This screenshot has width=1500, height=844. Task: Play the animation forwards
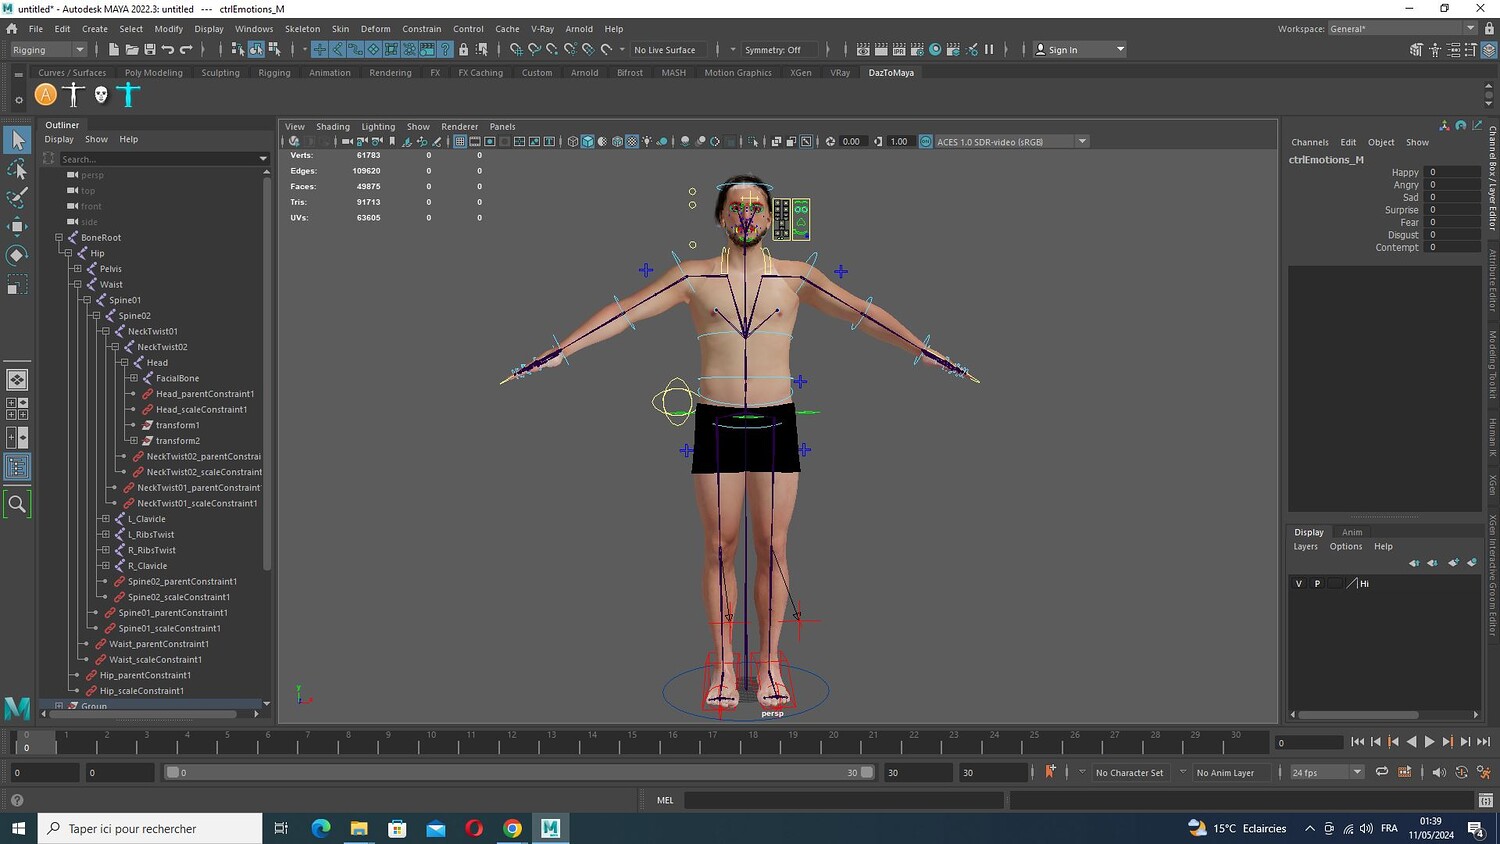tap(1429, 742)
